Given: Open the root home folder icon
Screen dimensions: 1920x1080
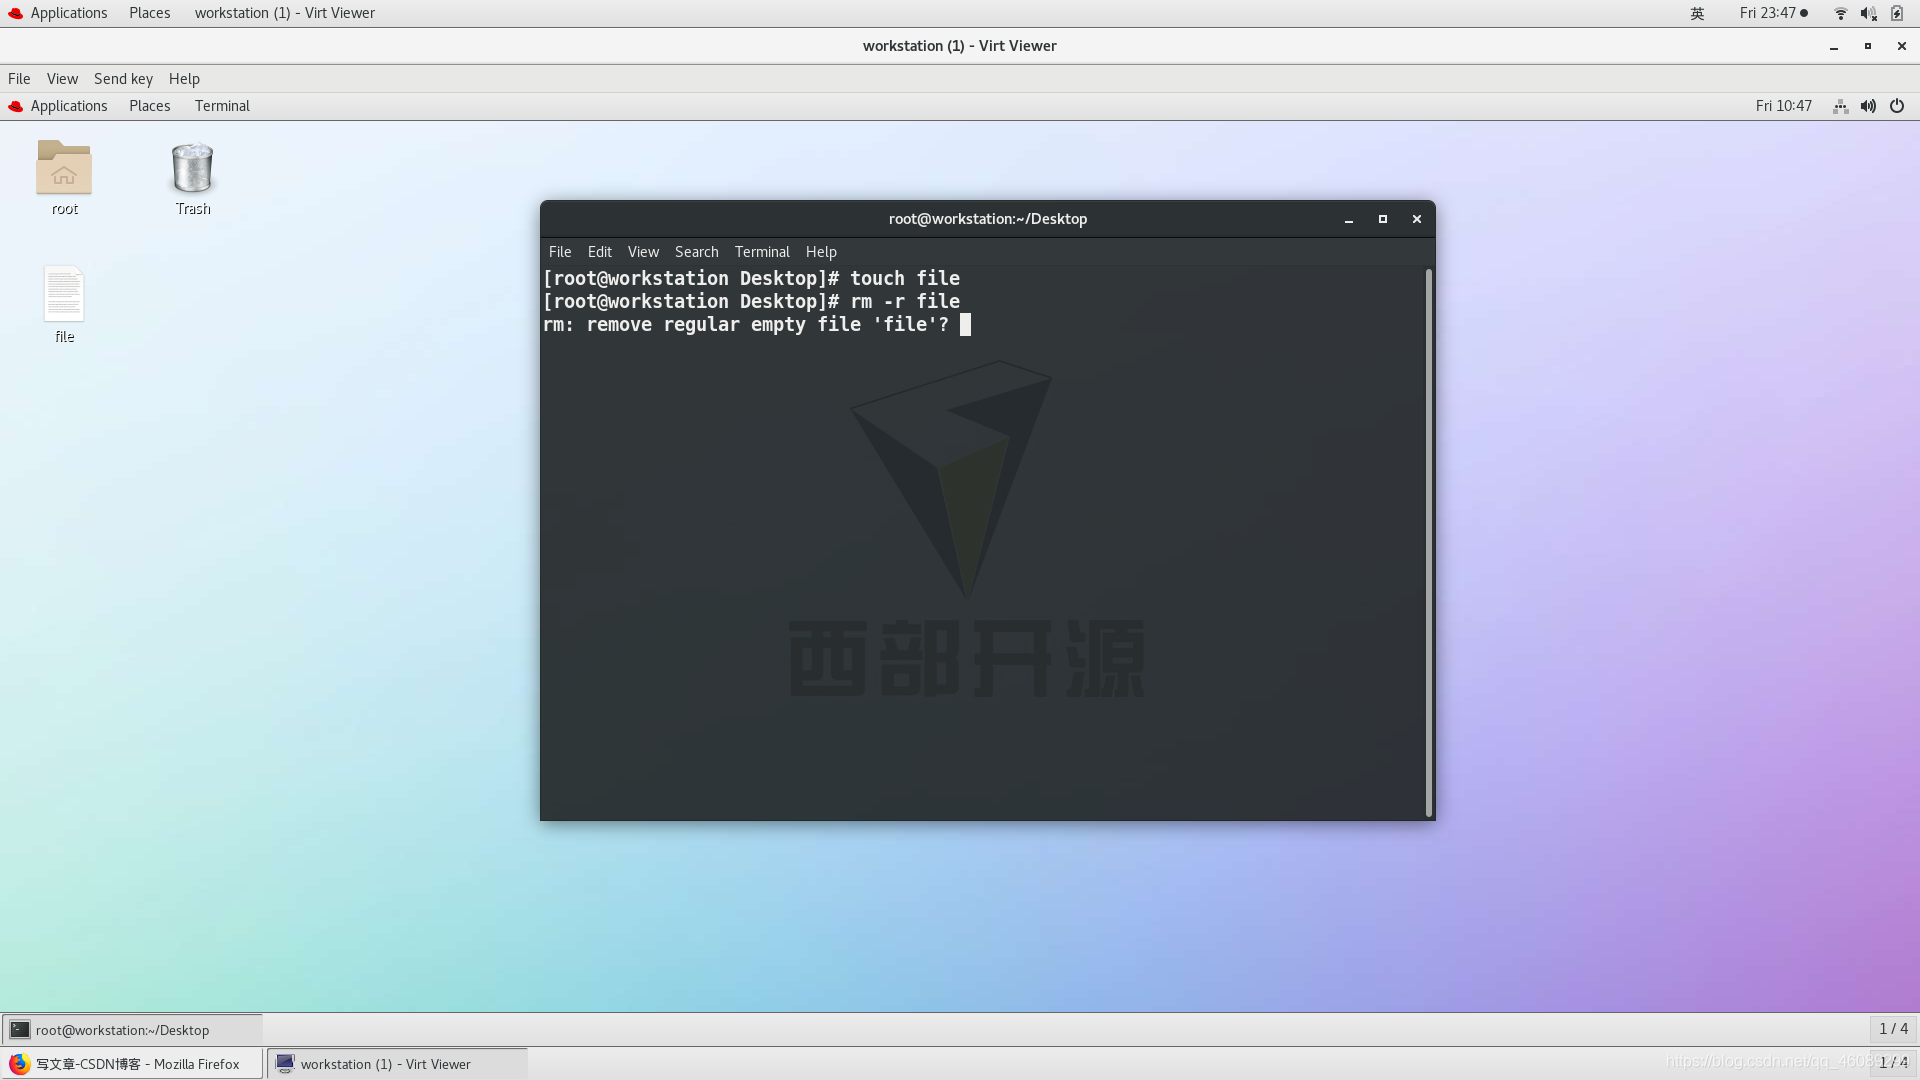Looking at the screenshot, I should coord(64,167).
